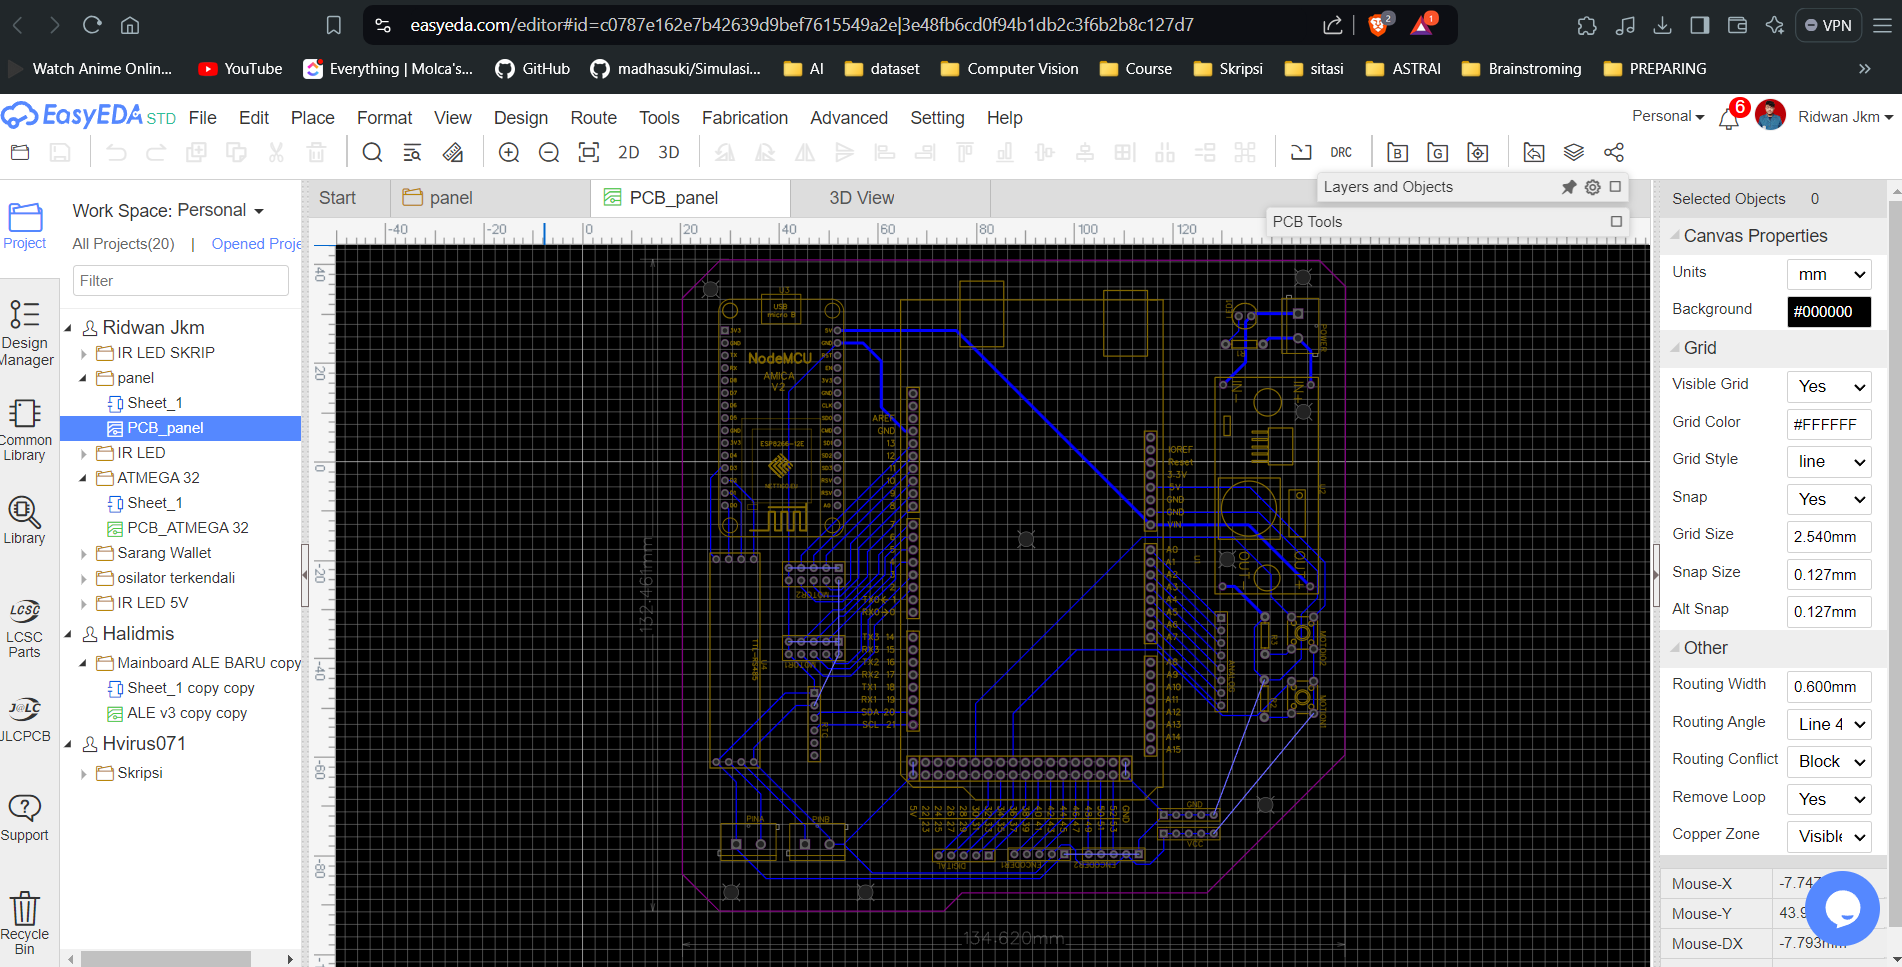Generate BOM using the toolbar icon
Screen dimensions: 1902x967
(x=1397, y=152)
